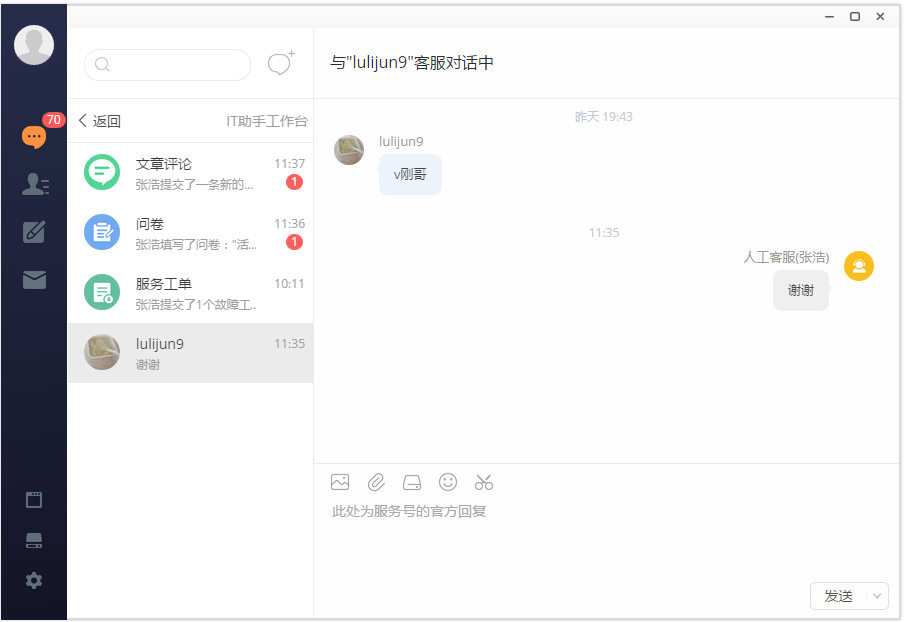Open the cloud disk file icon in toolbar

click(x=412, y=482)
